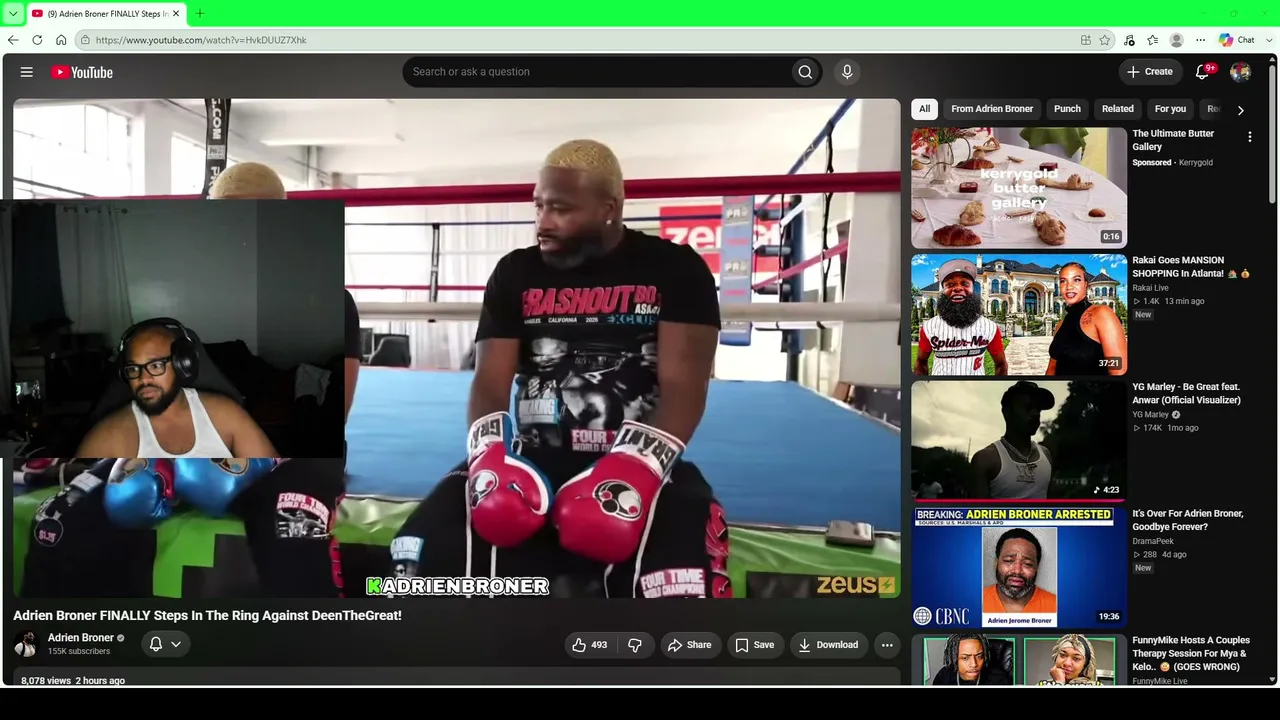Screen dimensions: 1280x720
Task: Open the Adrien Broner Arrested video thumbnail
Action: click(x=1019, y=567)
